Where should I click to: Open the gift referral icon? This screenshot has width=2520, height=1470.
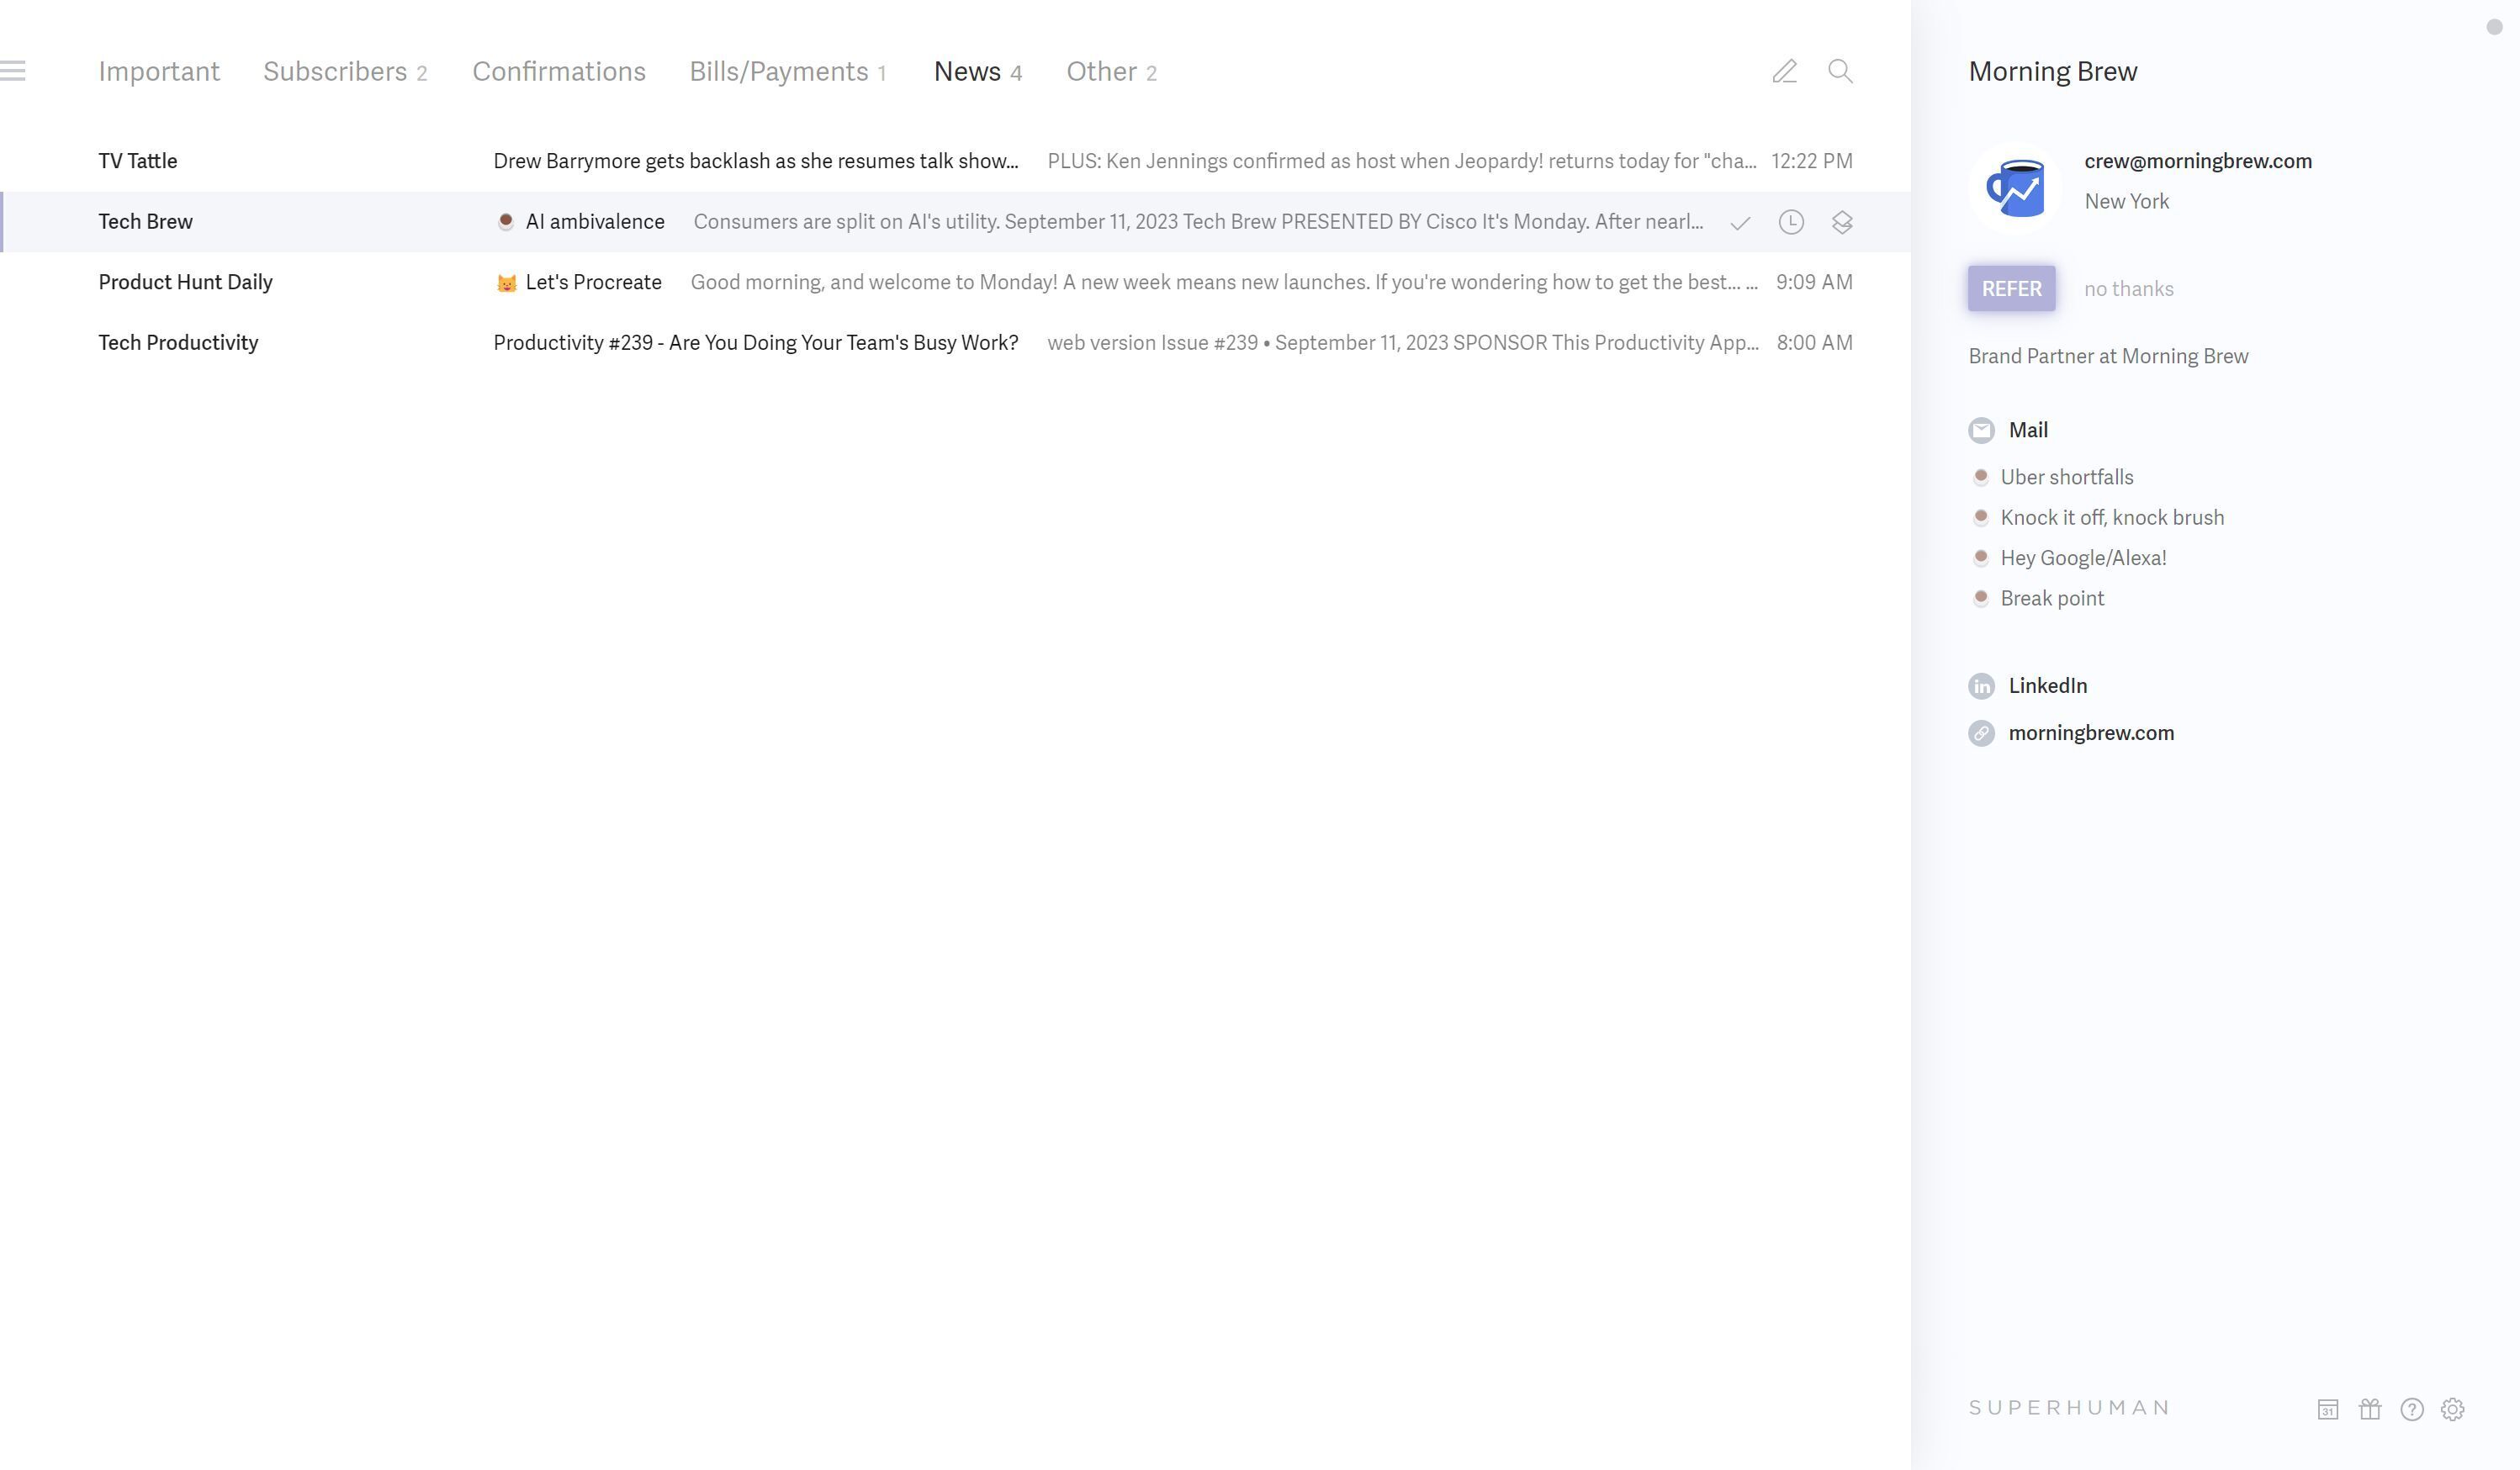point(2370,1409)
